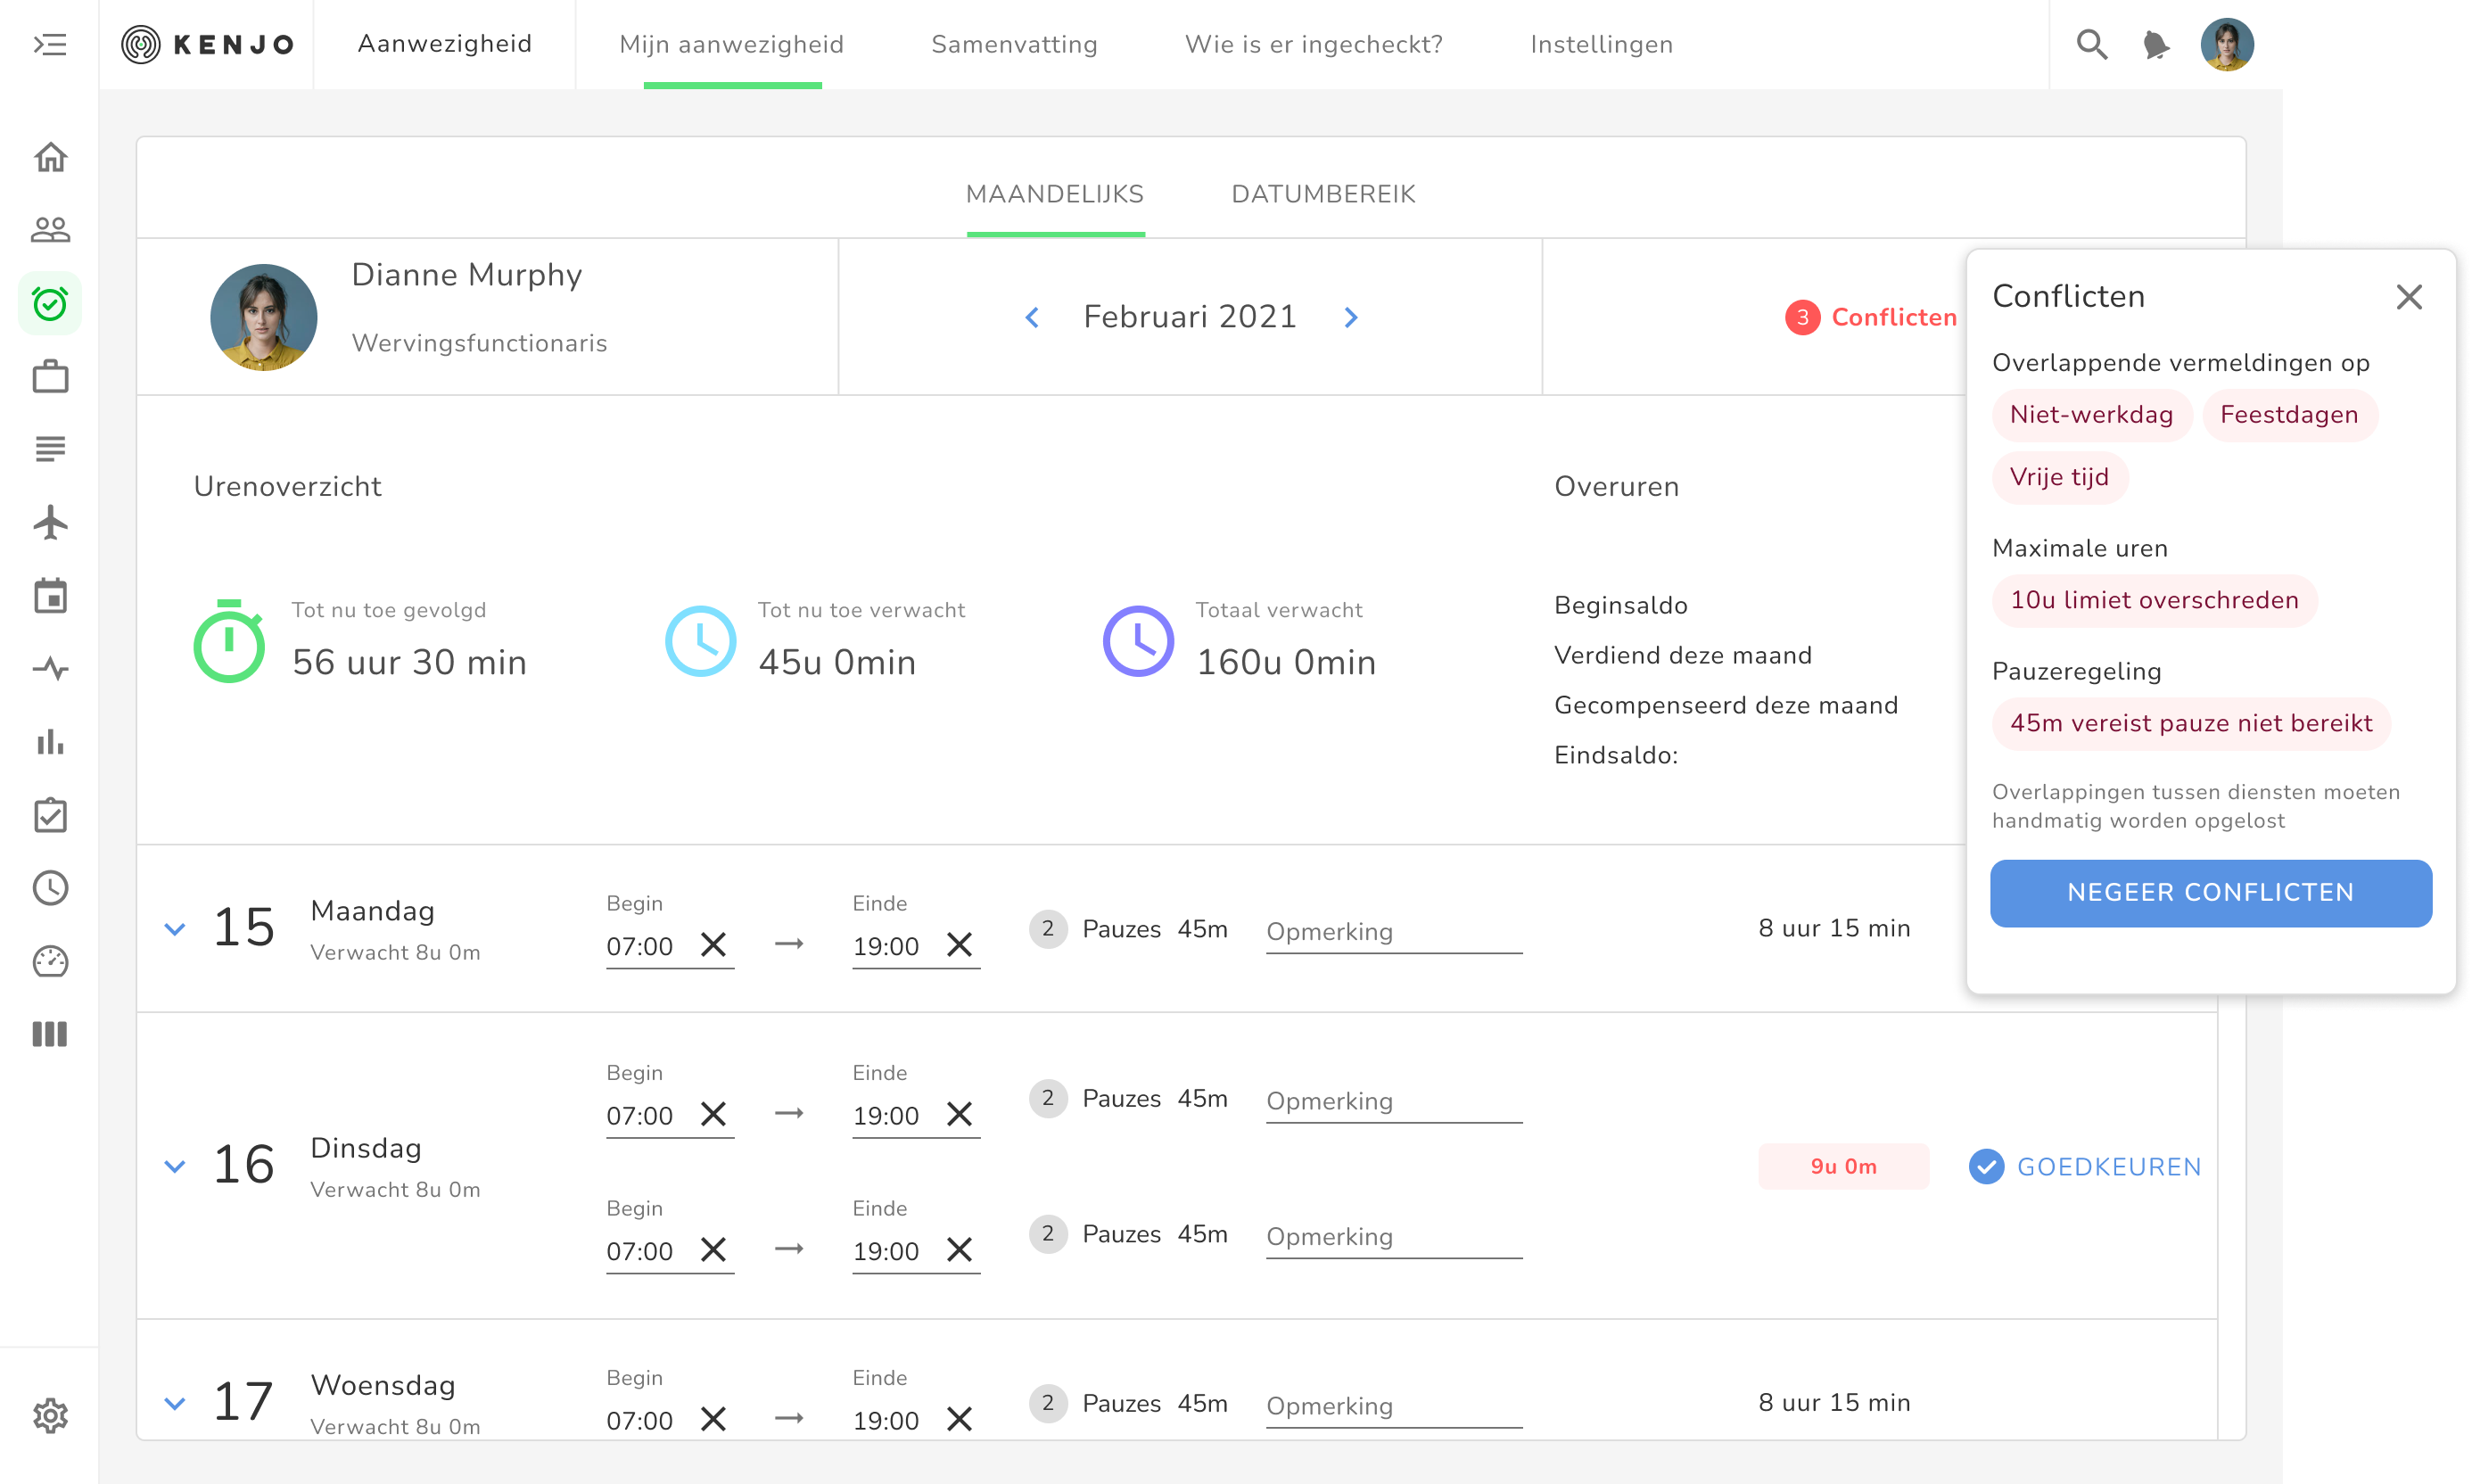Open the Home icon in sidebar
2472x1484 pixels.
point(50,157)
